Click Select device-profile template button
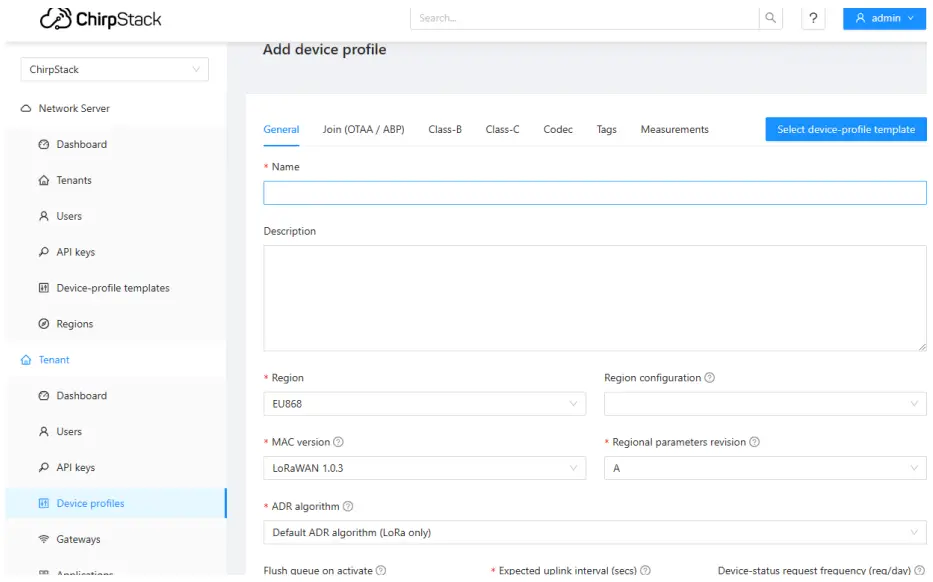Screen dimensions: 933x582 pyautogui.click(x=845, y=129)
